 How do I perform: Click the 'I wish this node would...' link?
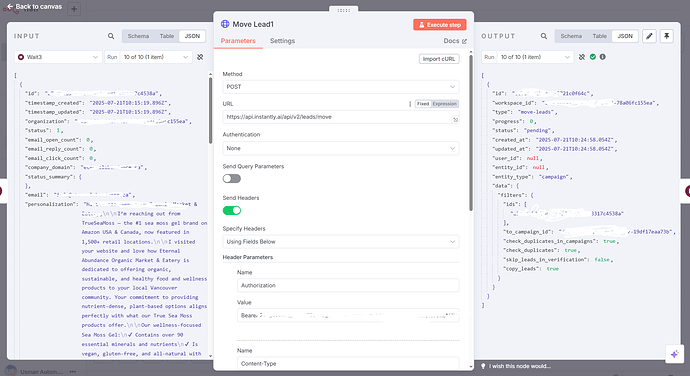tap(520, 366)
